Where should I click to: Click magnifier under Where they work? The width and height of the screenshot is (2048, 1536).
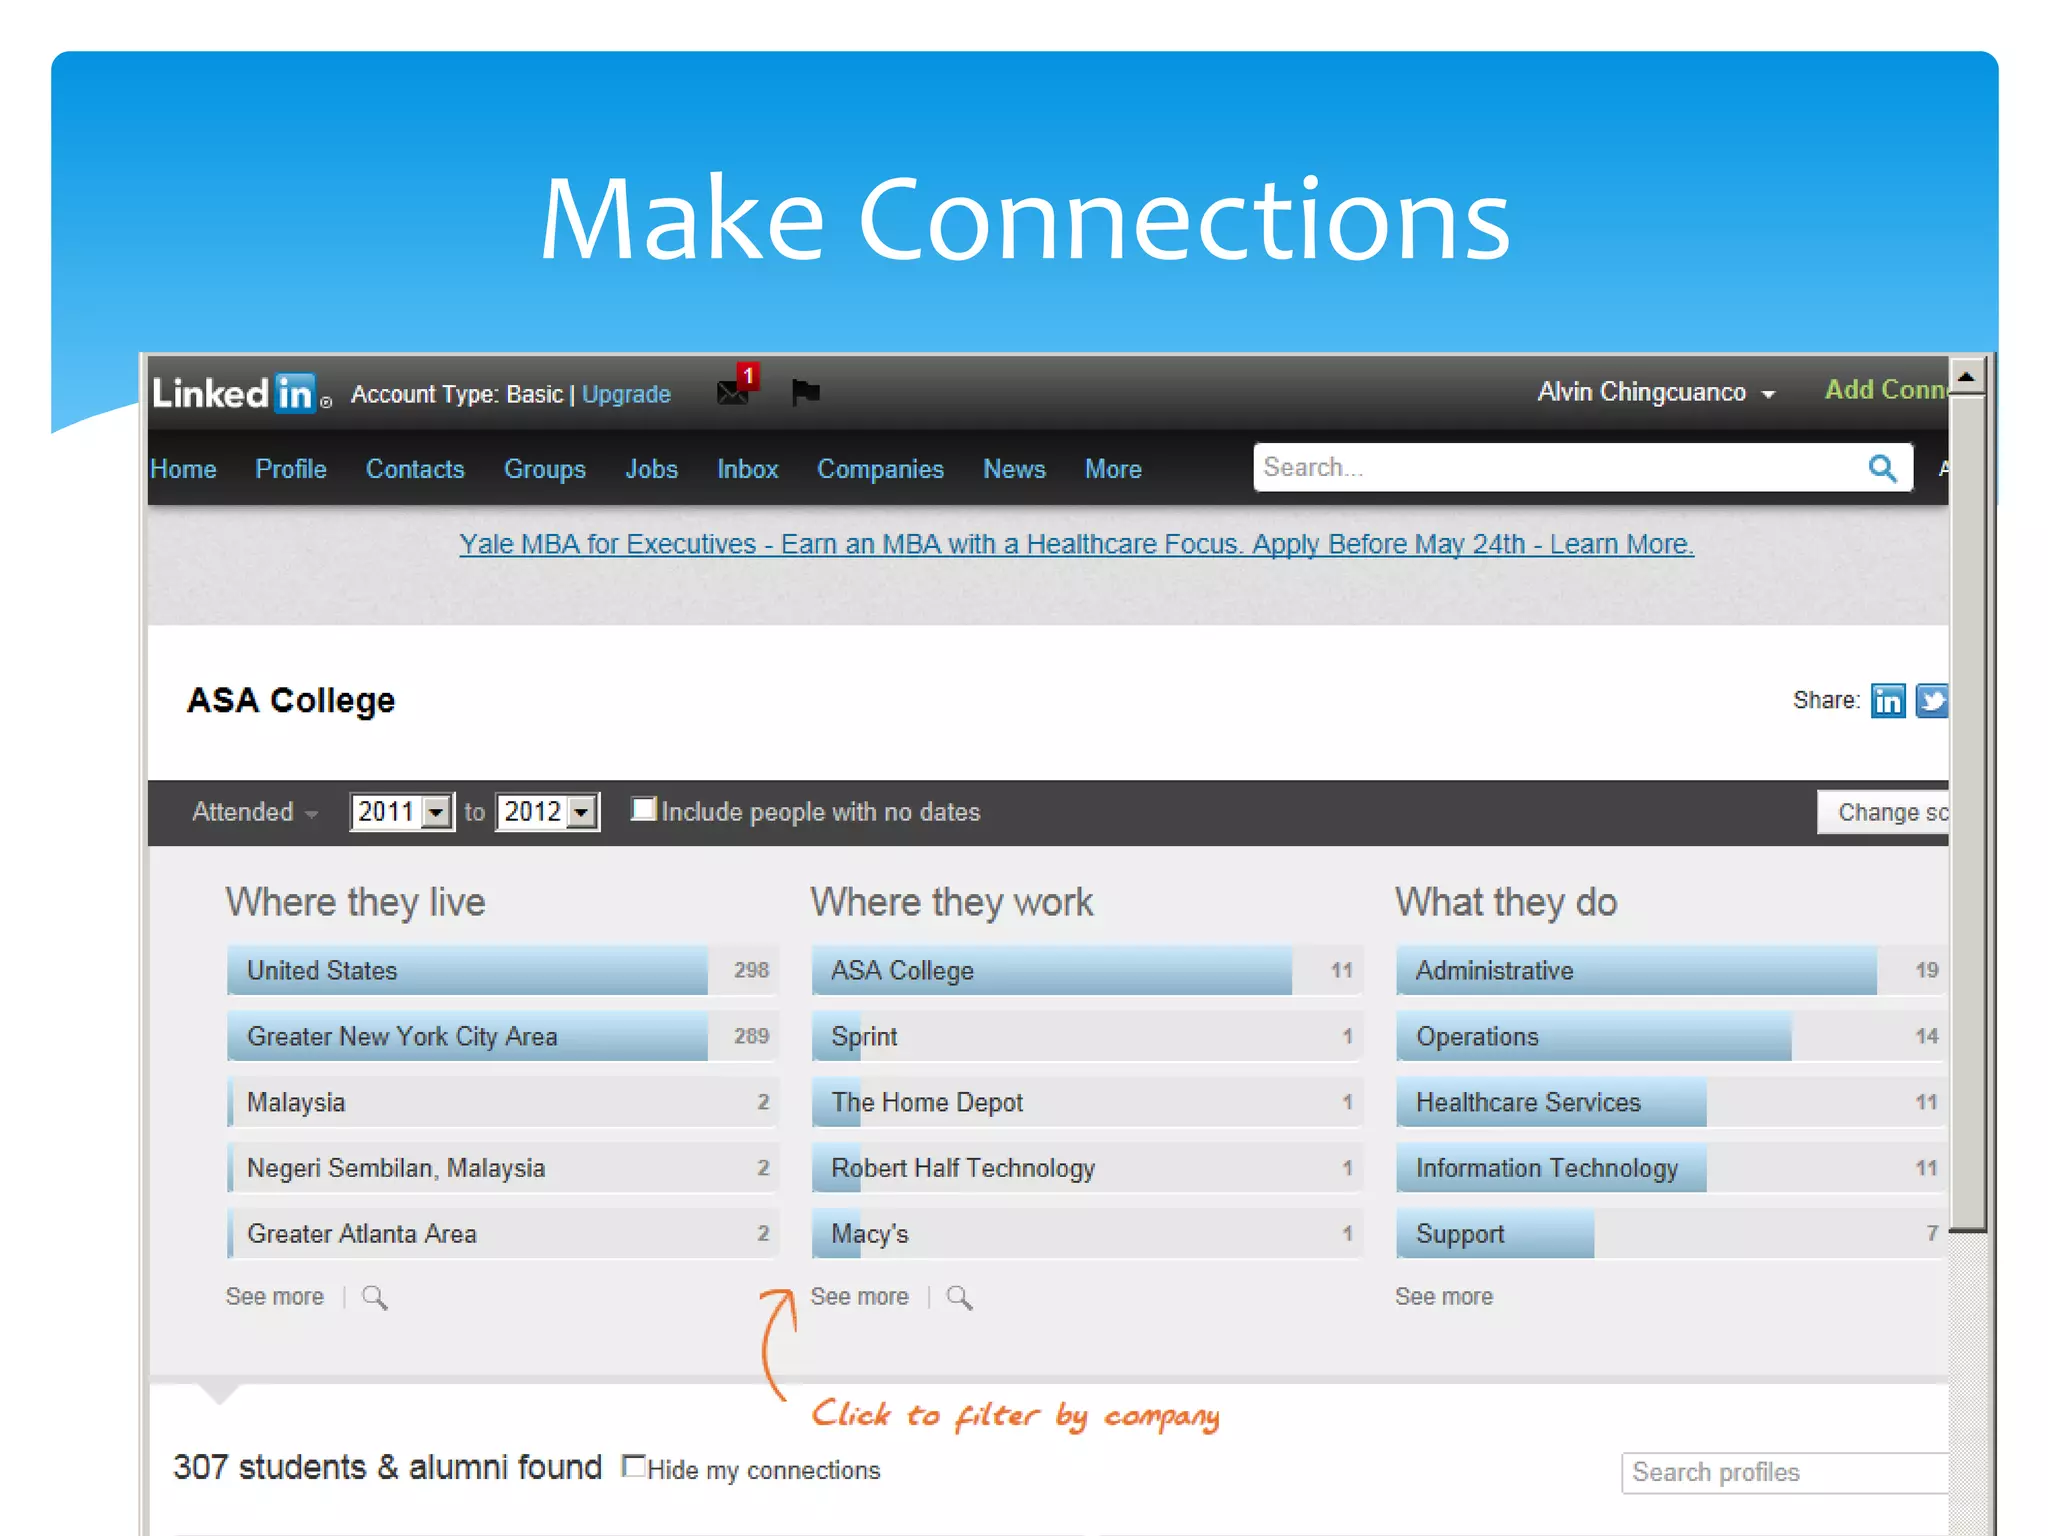(959, 1297)
